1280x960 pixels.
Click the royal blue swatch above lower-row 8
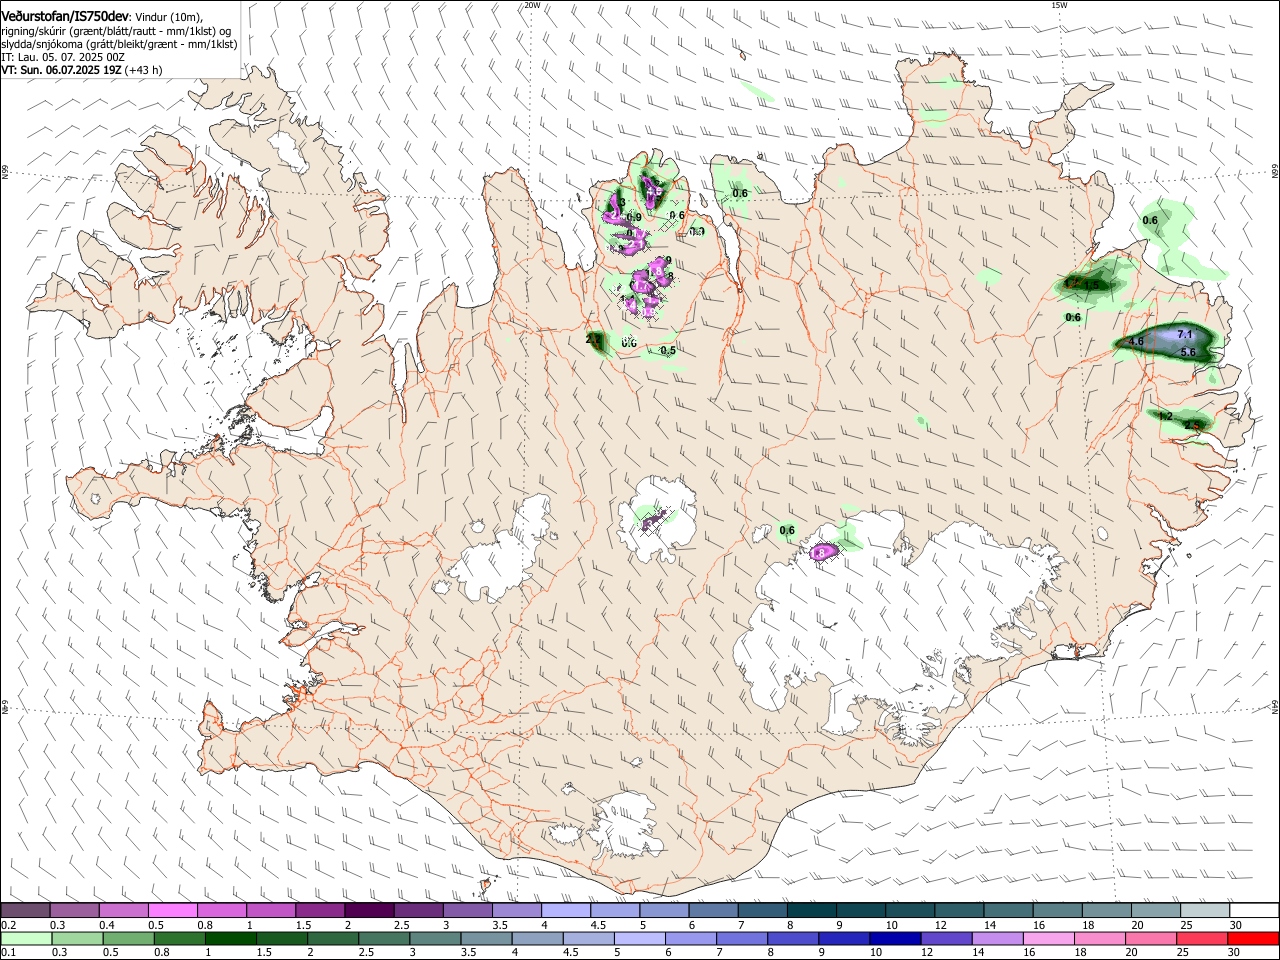tap(792, 938)
